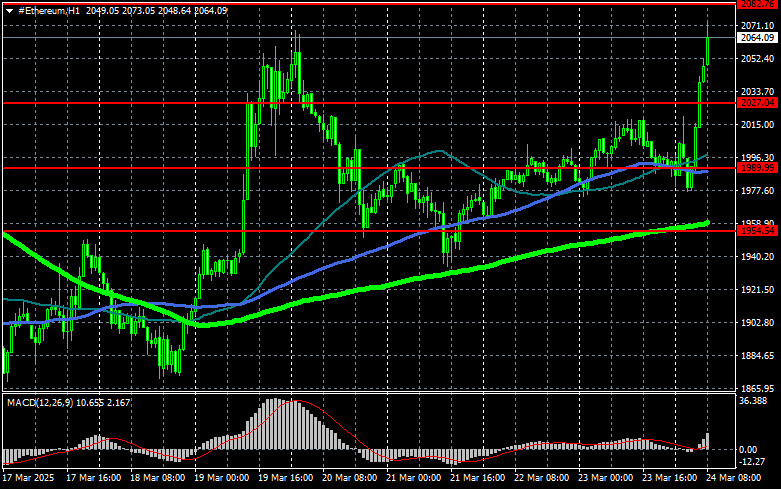Click the 17 Mar 2025 date label
The image size is (781, 489).
pos(28,478)
